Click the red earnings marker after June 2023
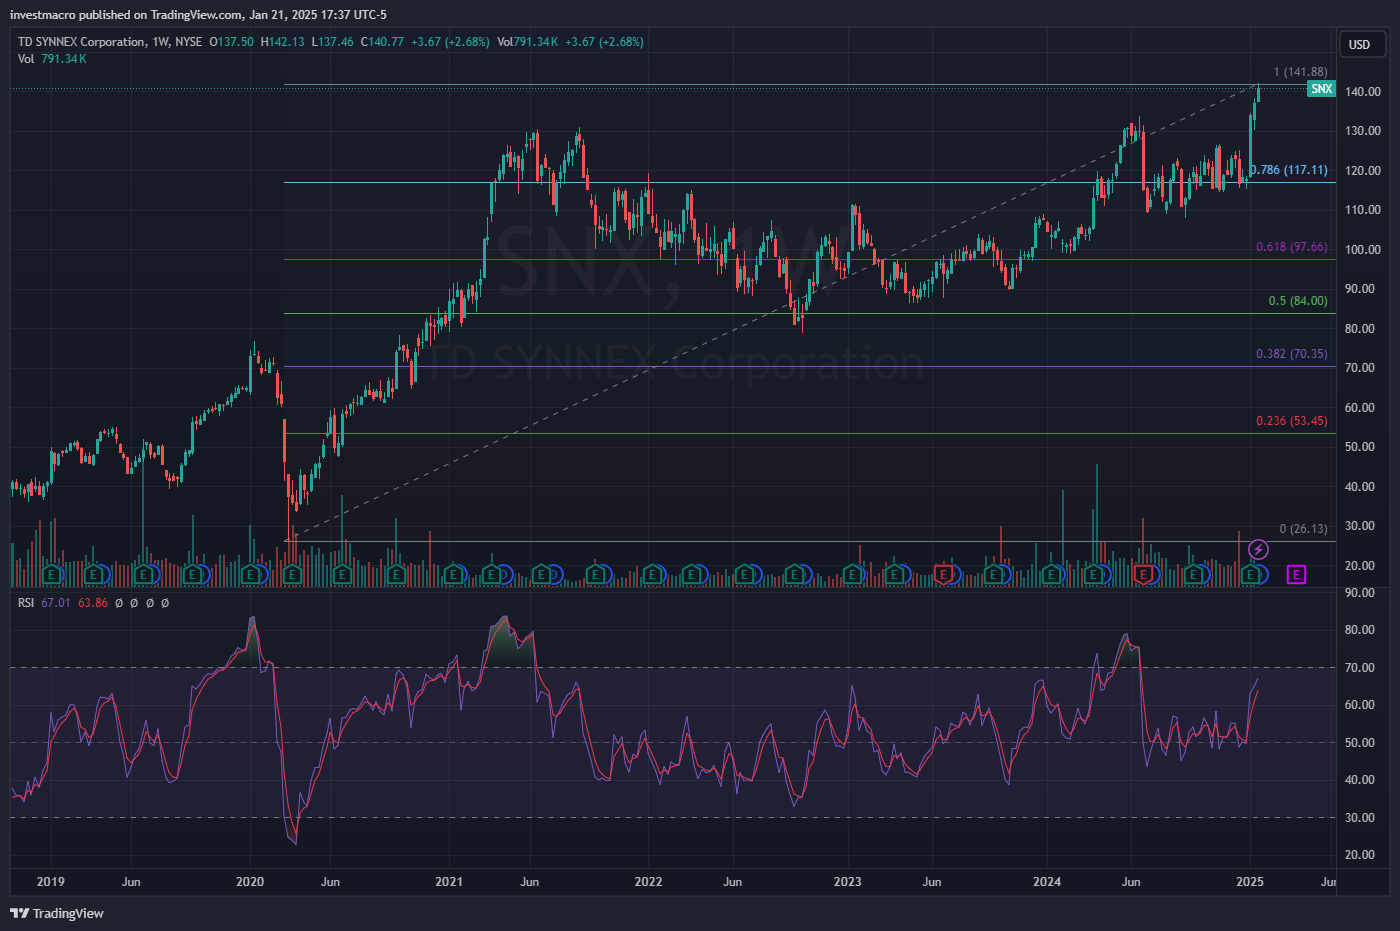The width and height of the screenshot is (1400, 931). point(943,574)
